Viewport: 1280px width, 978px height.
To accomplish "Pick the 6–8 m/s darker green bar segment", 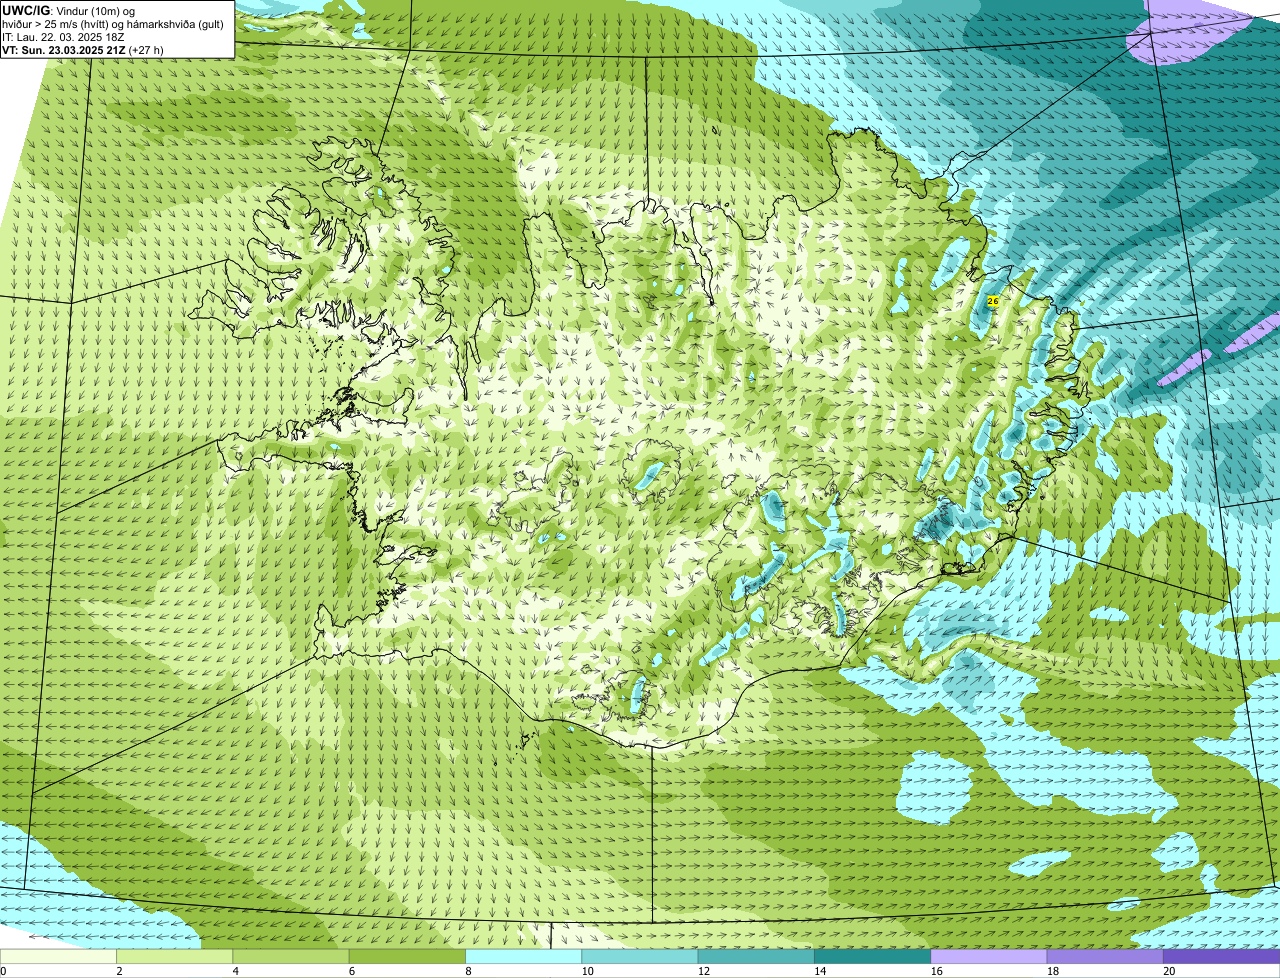I will point(407,957).
